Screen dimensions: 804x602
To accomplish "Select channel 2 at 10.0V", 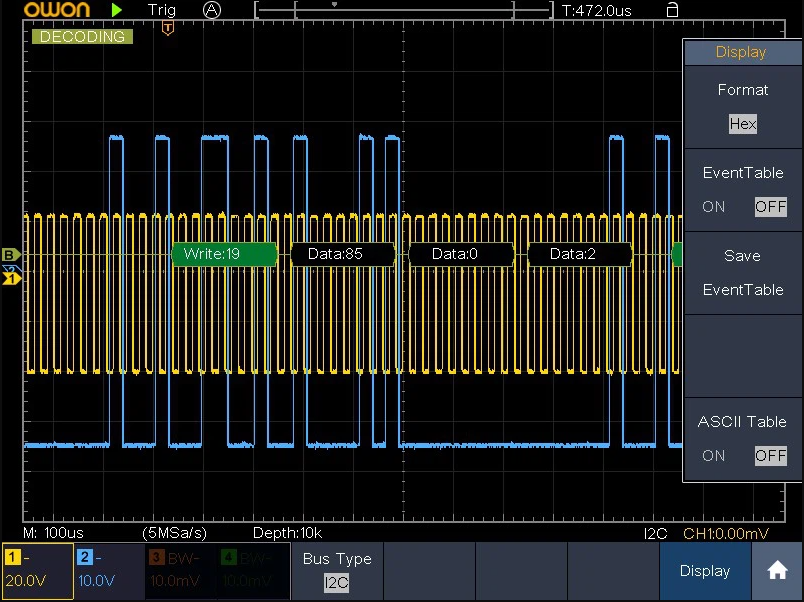I will (108, 570).
